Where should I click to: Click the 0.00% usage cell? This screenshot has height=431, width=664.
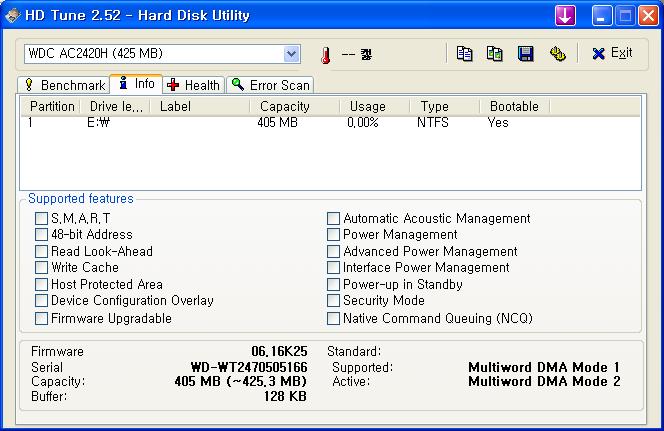click(x=362, y=123)
